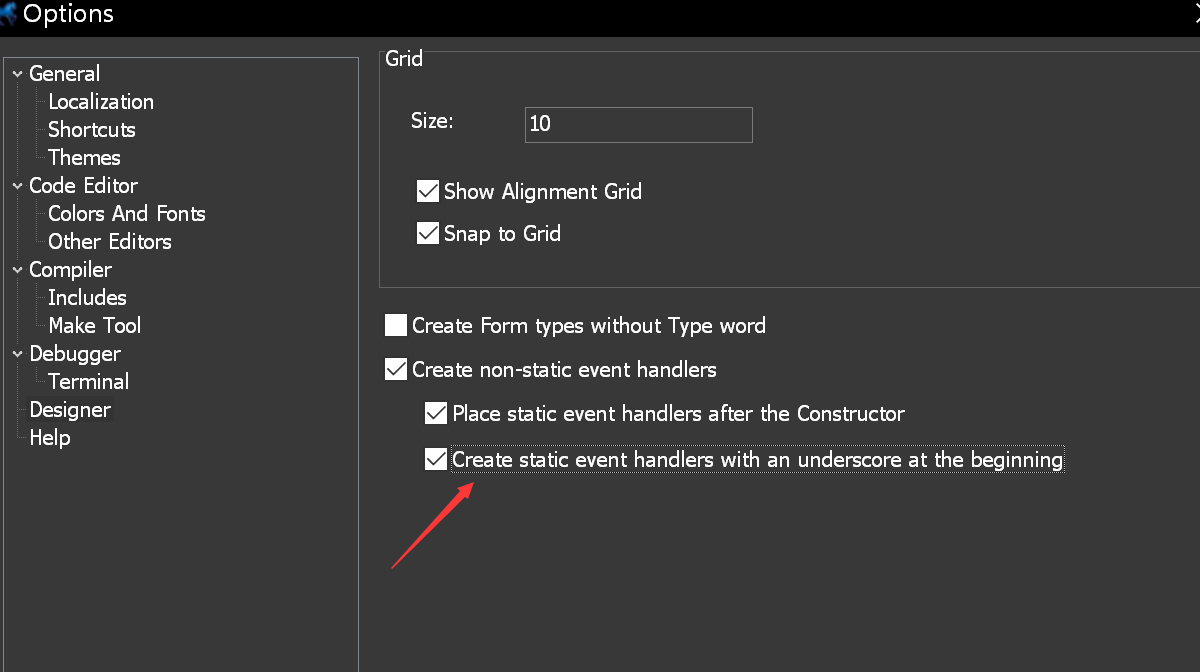Uncheck Create non-static event handlers

point(396,368)
